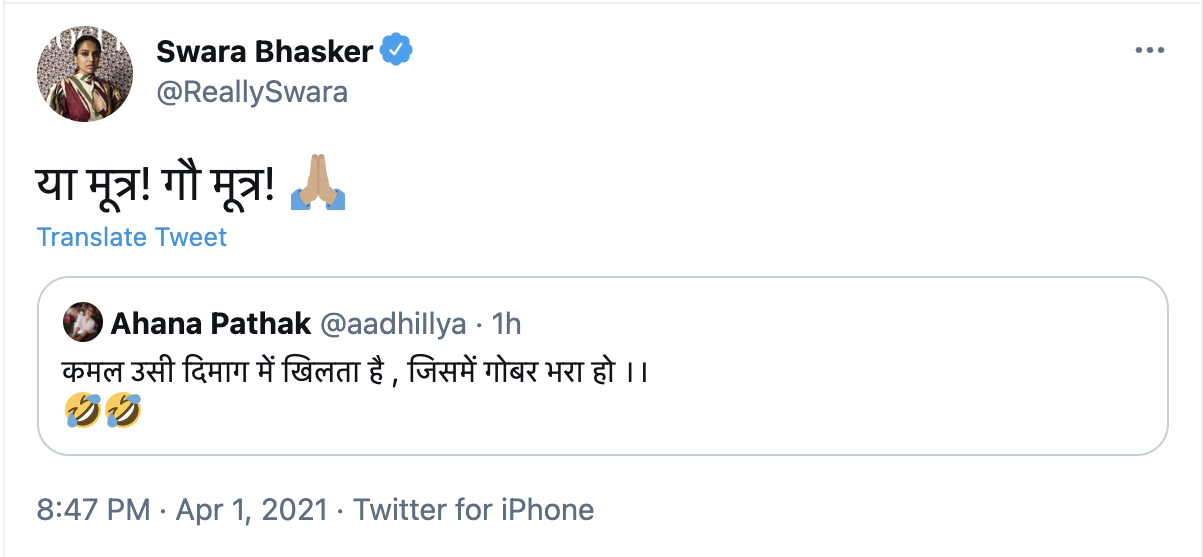Click the Twitter for iPhone source link
The image size is (1203, 557).
474,510
